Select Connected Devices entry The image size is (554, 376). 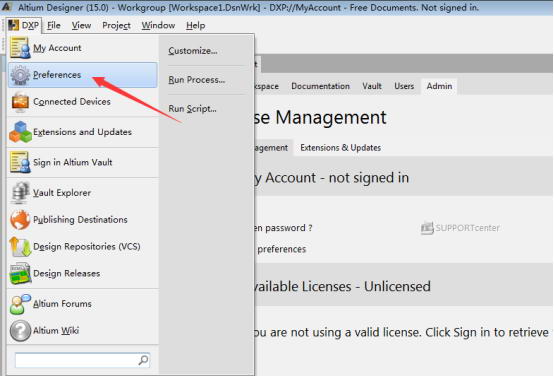pyautogui.click(x=83, y=102)
